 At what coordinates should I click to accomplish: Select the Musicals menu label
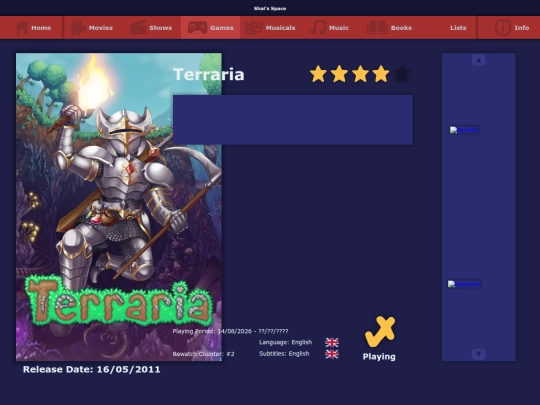pos(280,28)
